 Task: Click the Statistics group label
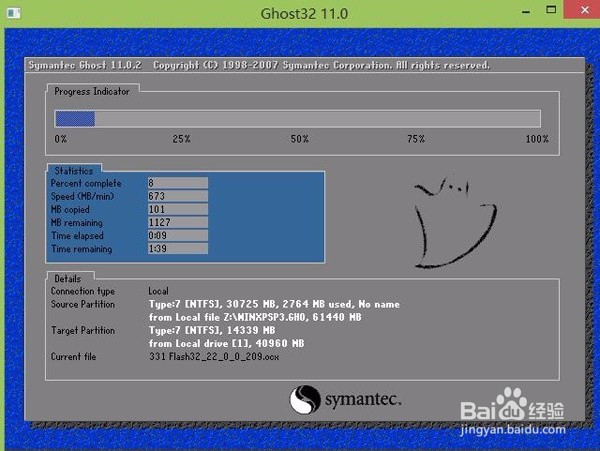pos(74,171)
